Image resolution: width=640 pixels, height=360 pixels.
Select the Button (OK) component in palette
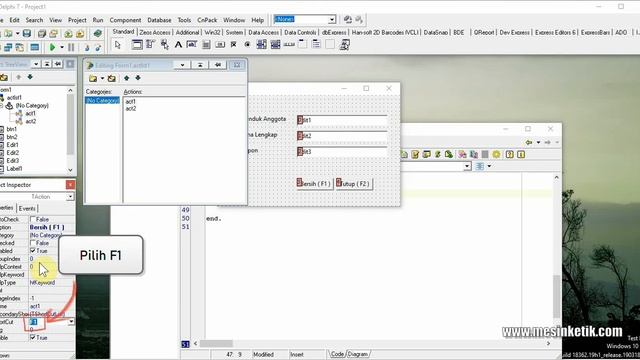click(x=220, y=44)
